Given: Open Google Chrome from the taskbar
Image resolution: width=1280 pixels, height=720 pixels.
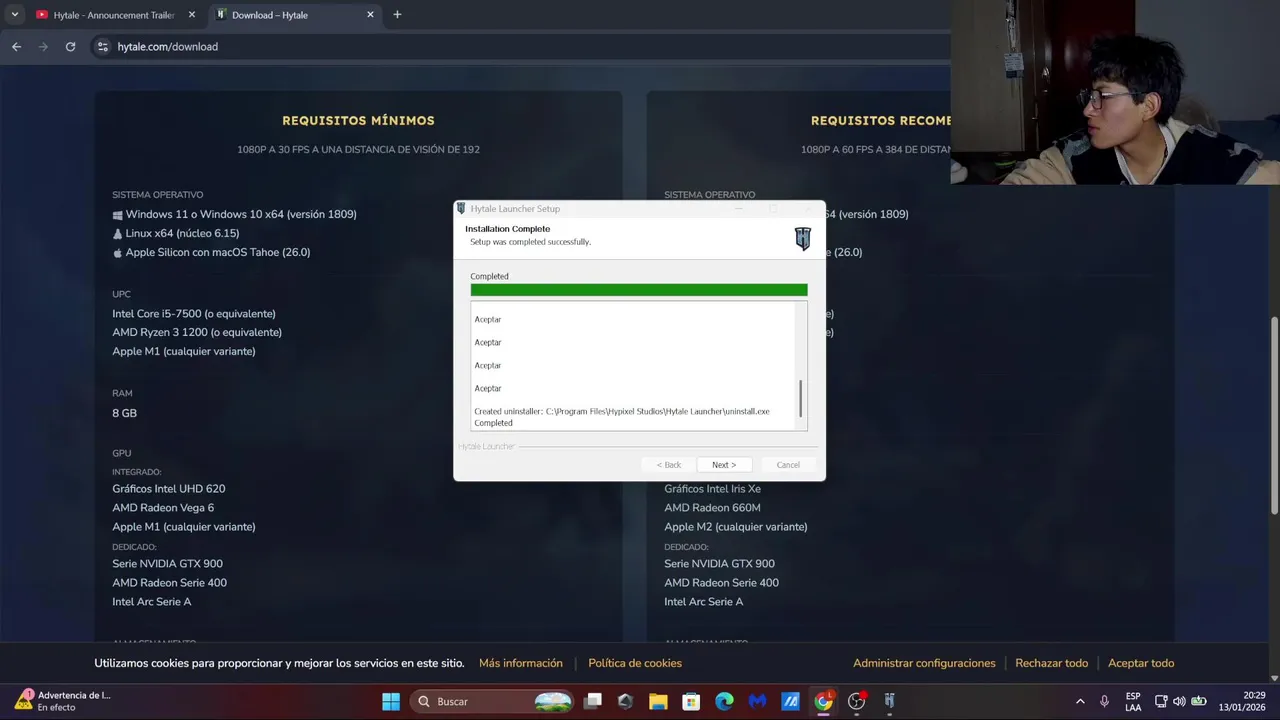Looking at the screenshot, I should coord(823,701).
